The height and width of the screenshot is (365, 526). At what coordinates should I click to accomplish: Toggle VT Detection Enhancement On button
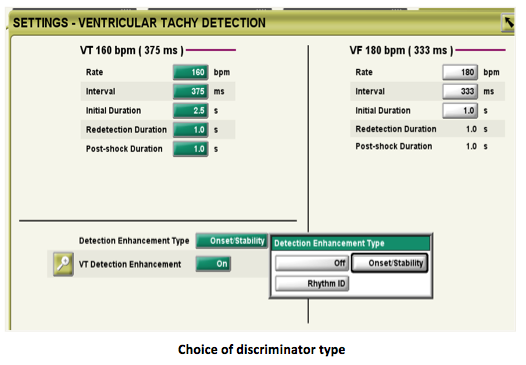point(213,264)
